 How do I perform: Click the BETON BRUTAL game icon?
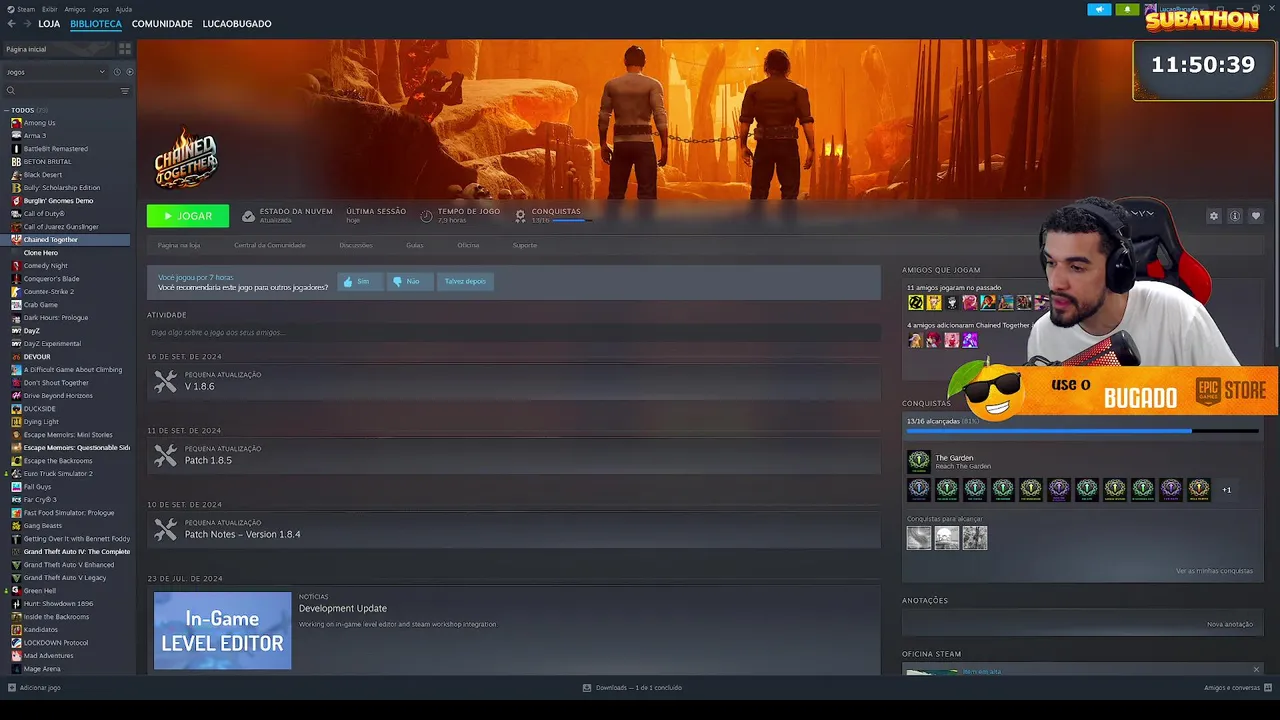tap(16, 162)
